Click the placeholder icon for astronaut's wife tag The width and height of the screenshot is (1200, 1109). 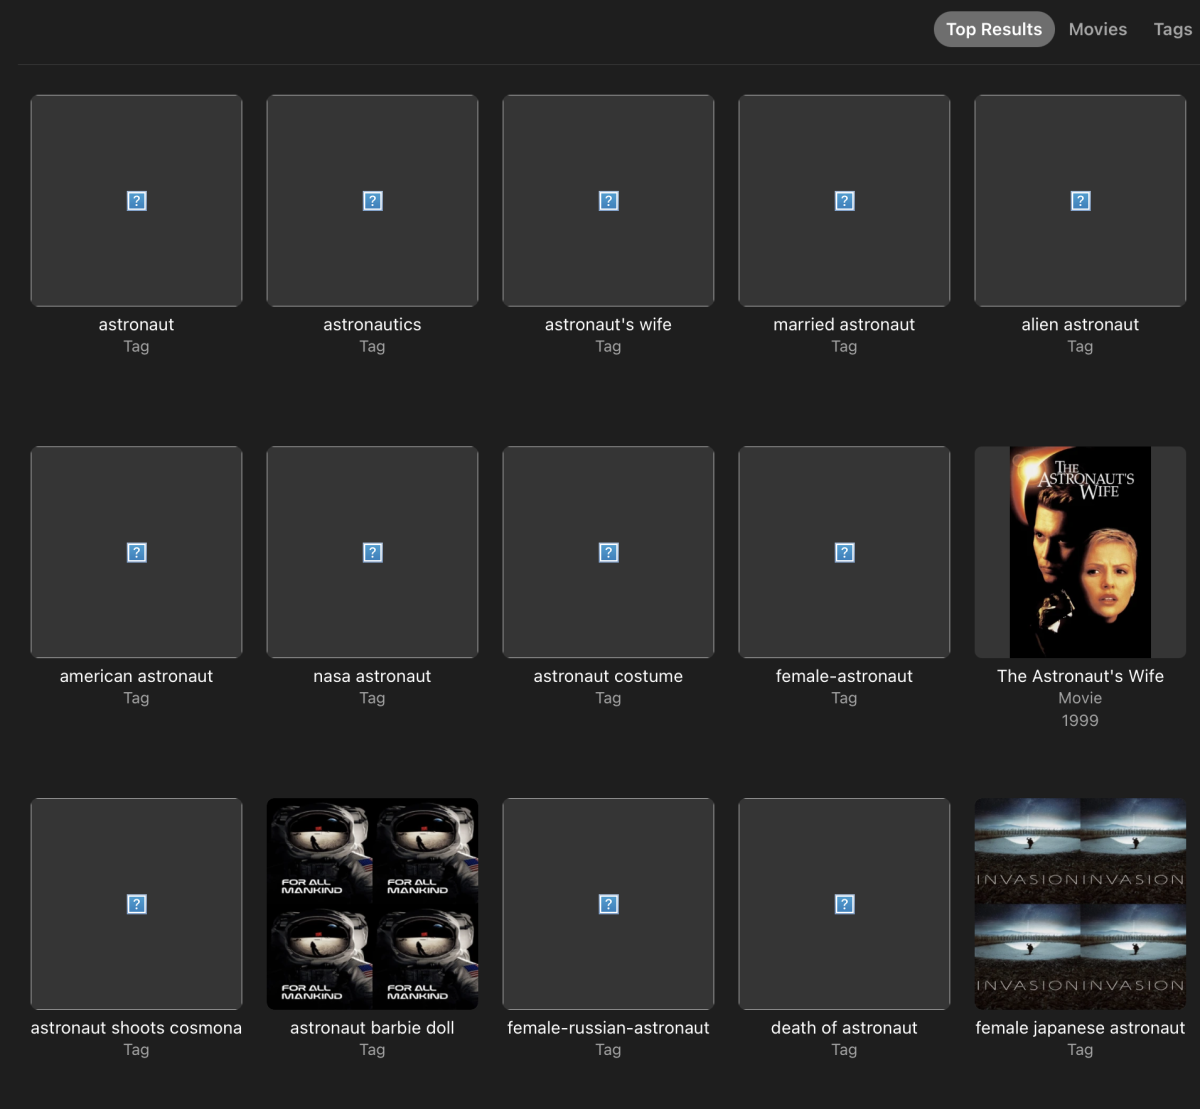click(608, 200)
